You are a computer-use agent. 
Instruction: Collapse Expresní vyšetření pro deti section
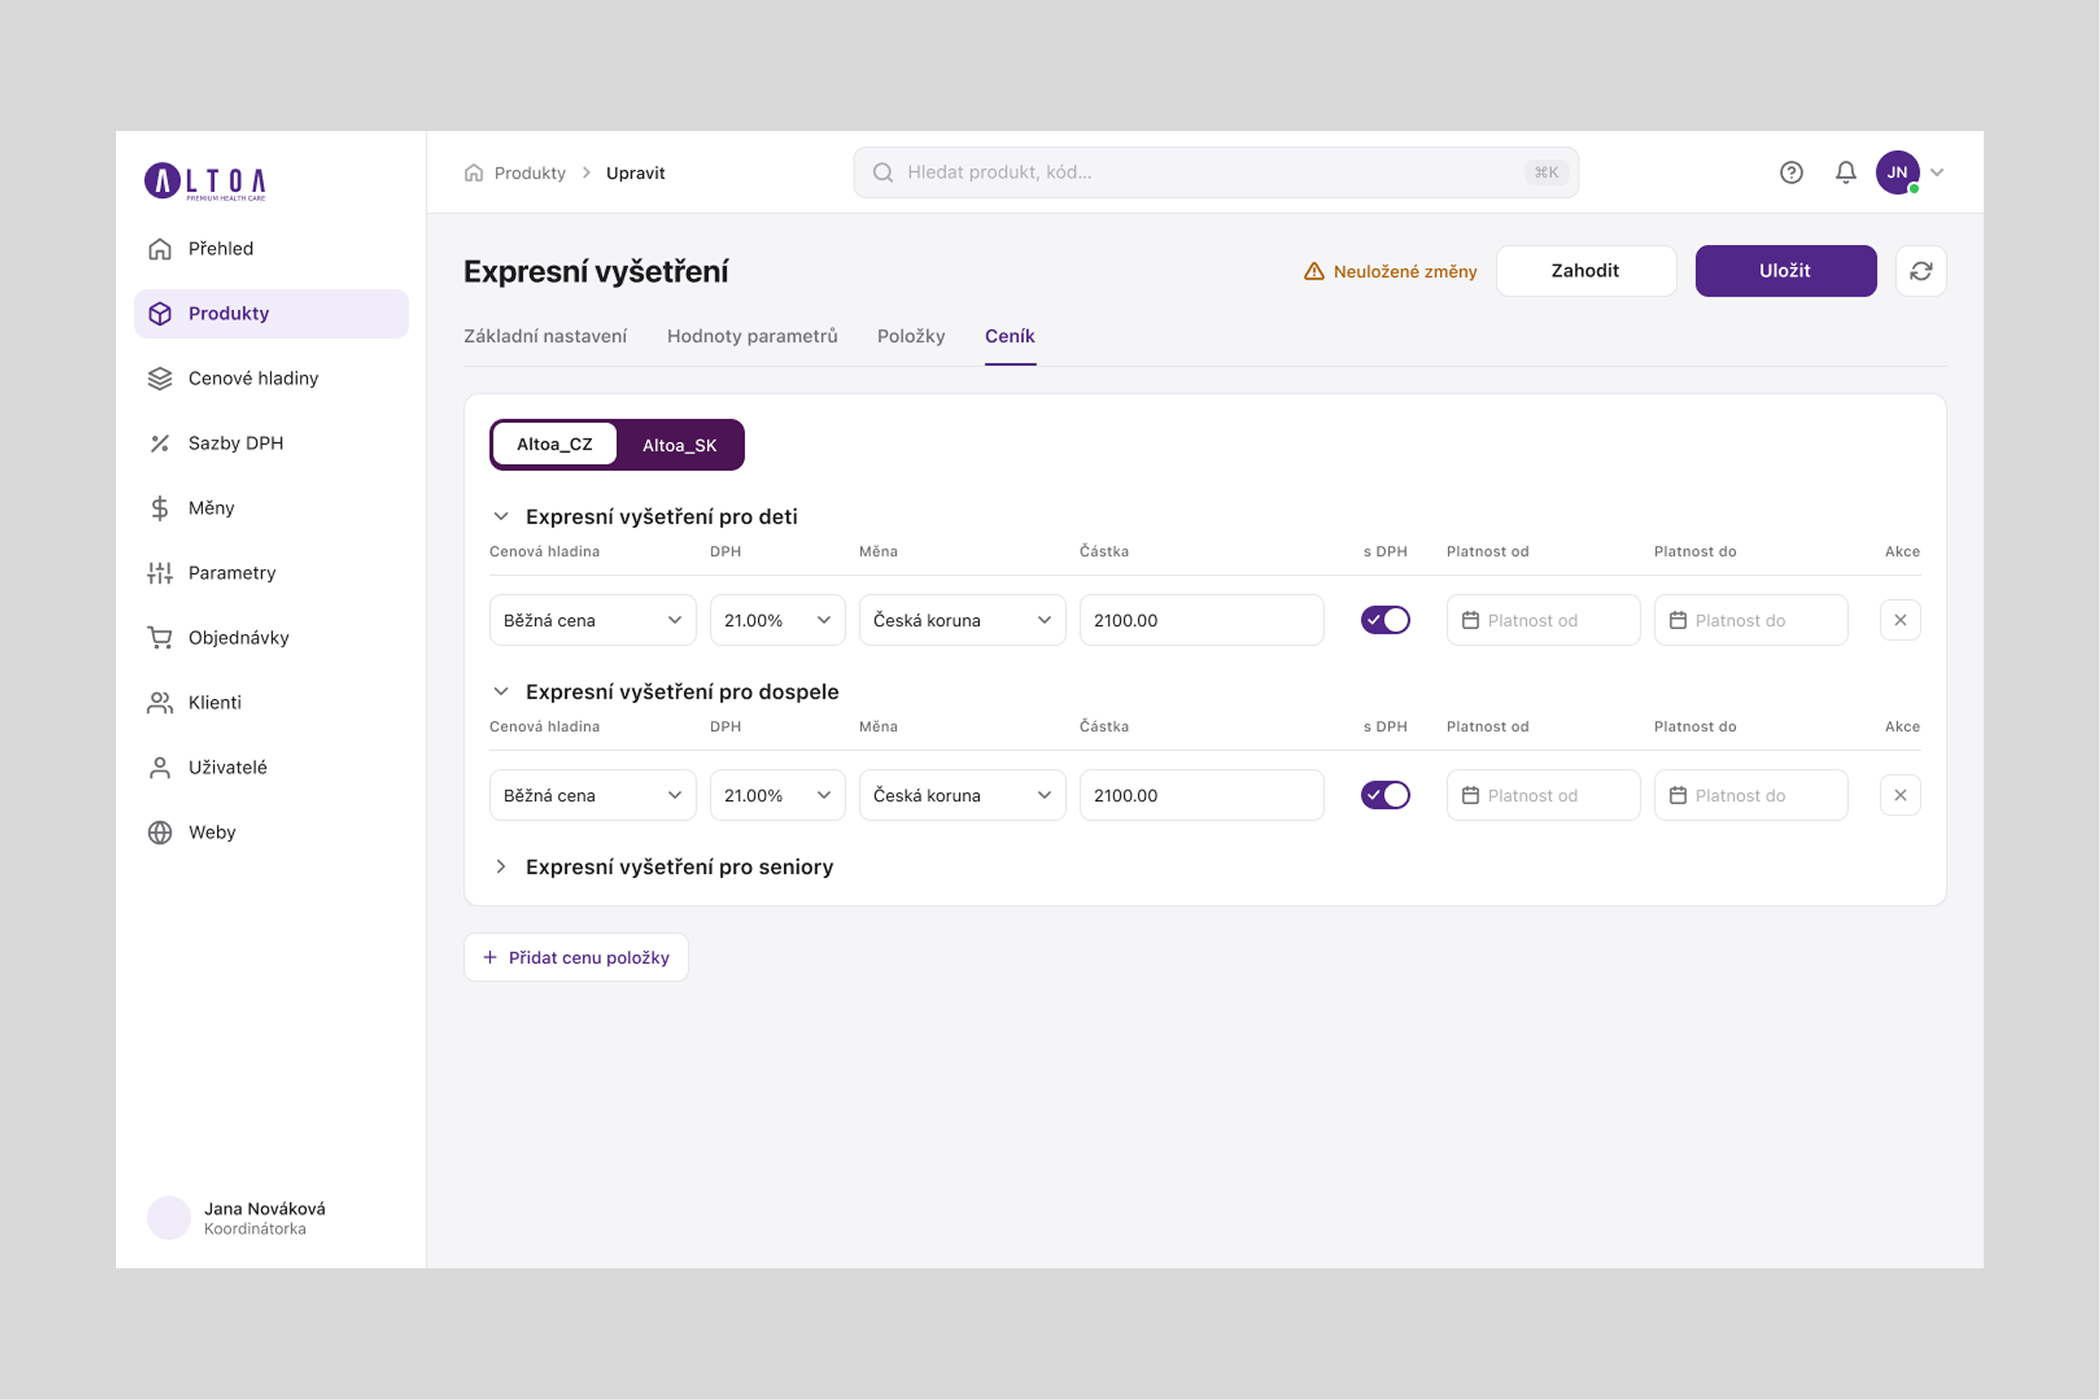(501, 517)
